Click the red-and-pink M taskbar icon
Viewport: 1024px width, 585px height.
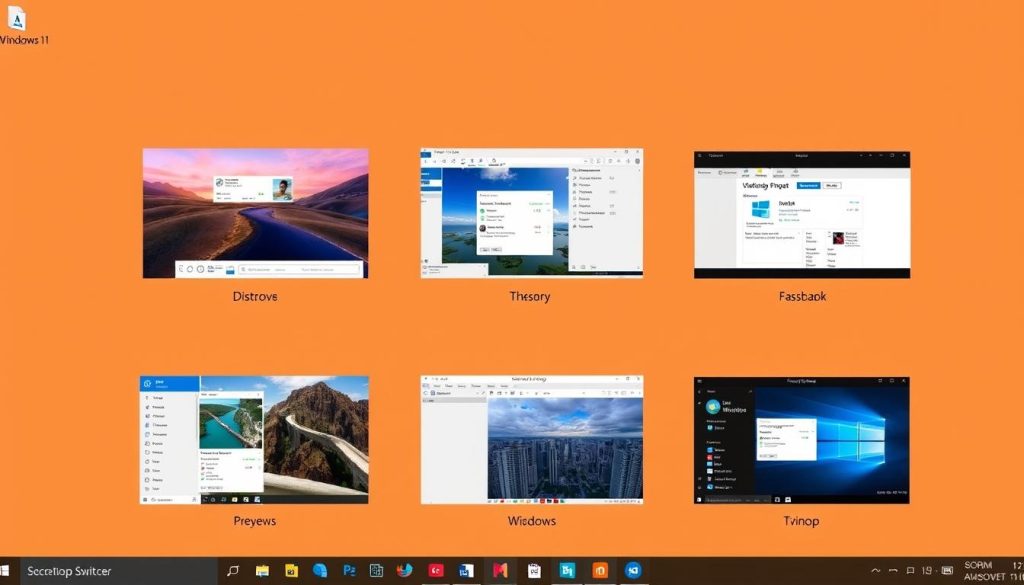500,571
